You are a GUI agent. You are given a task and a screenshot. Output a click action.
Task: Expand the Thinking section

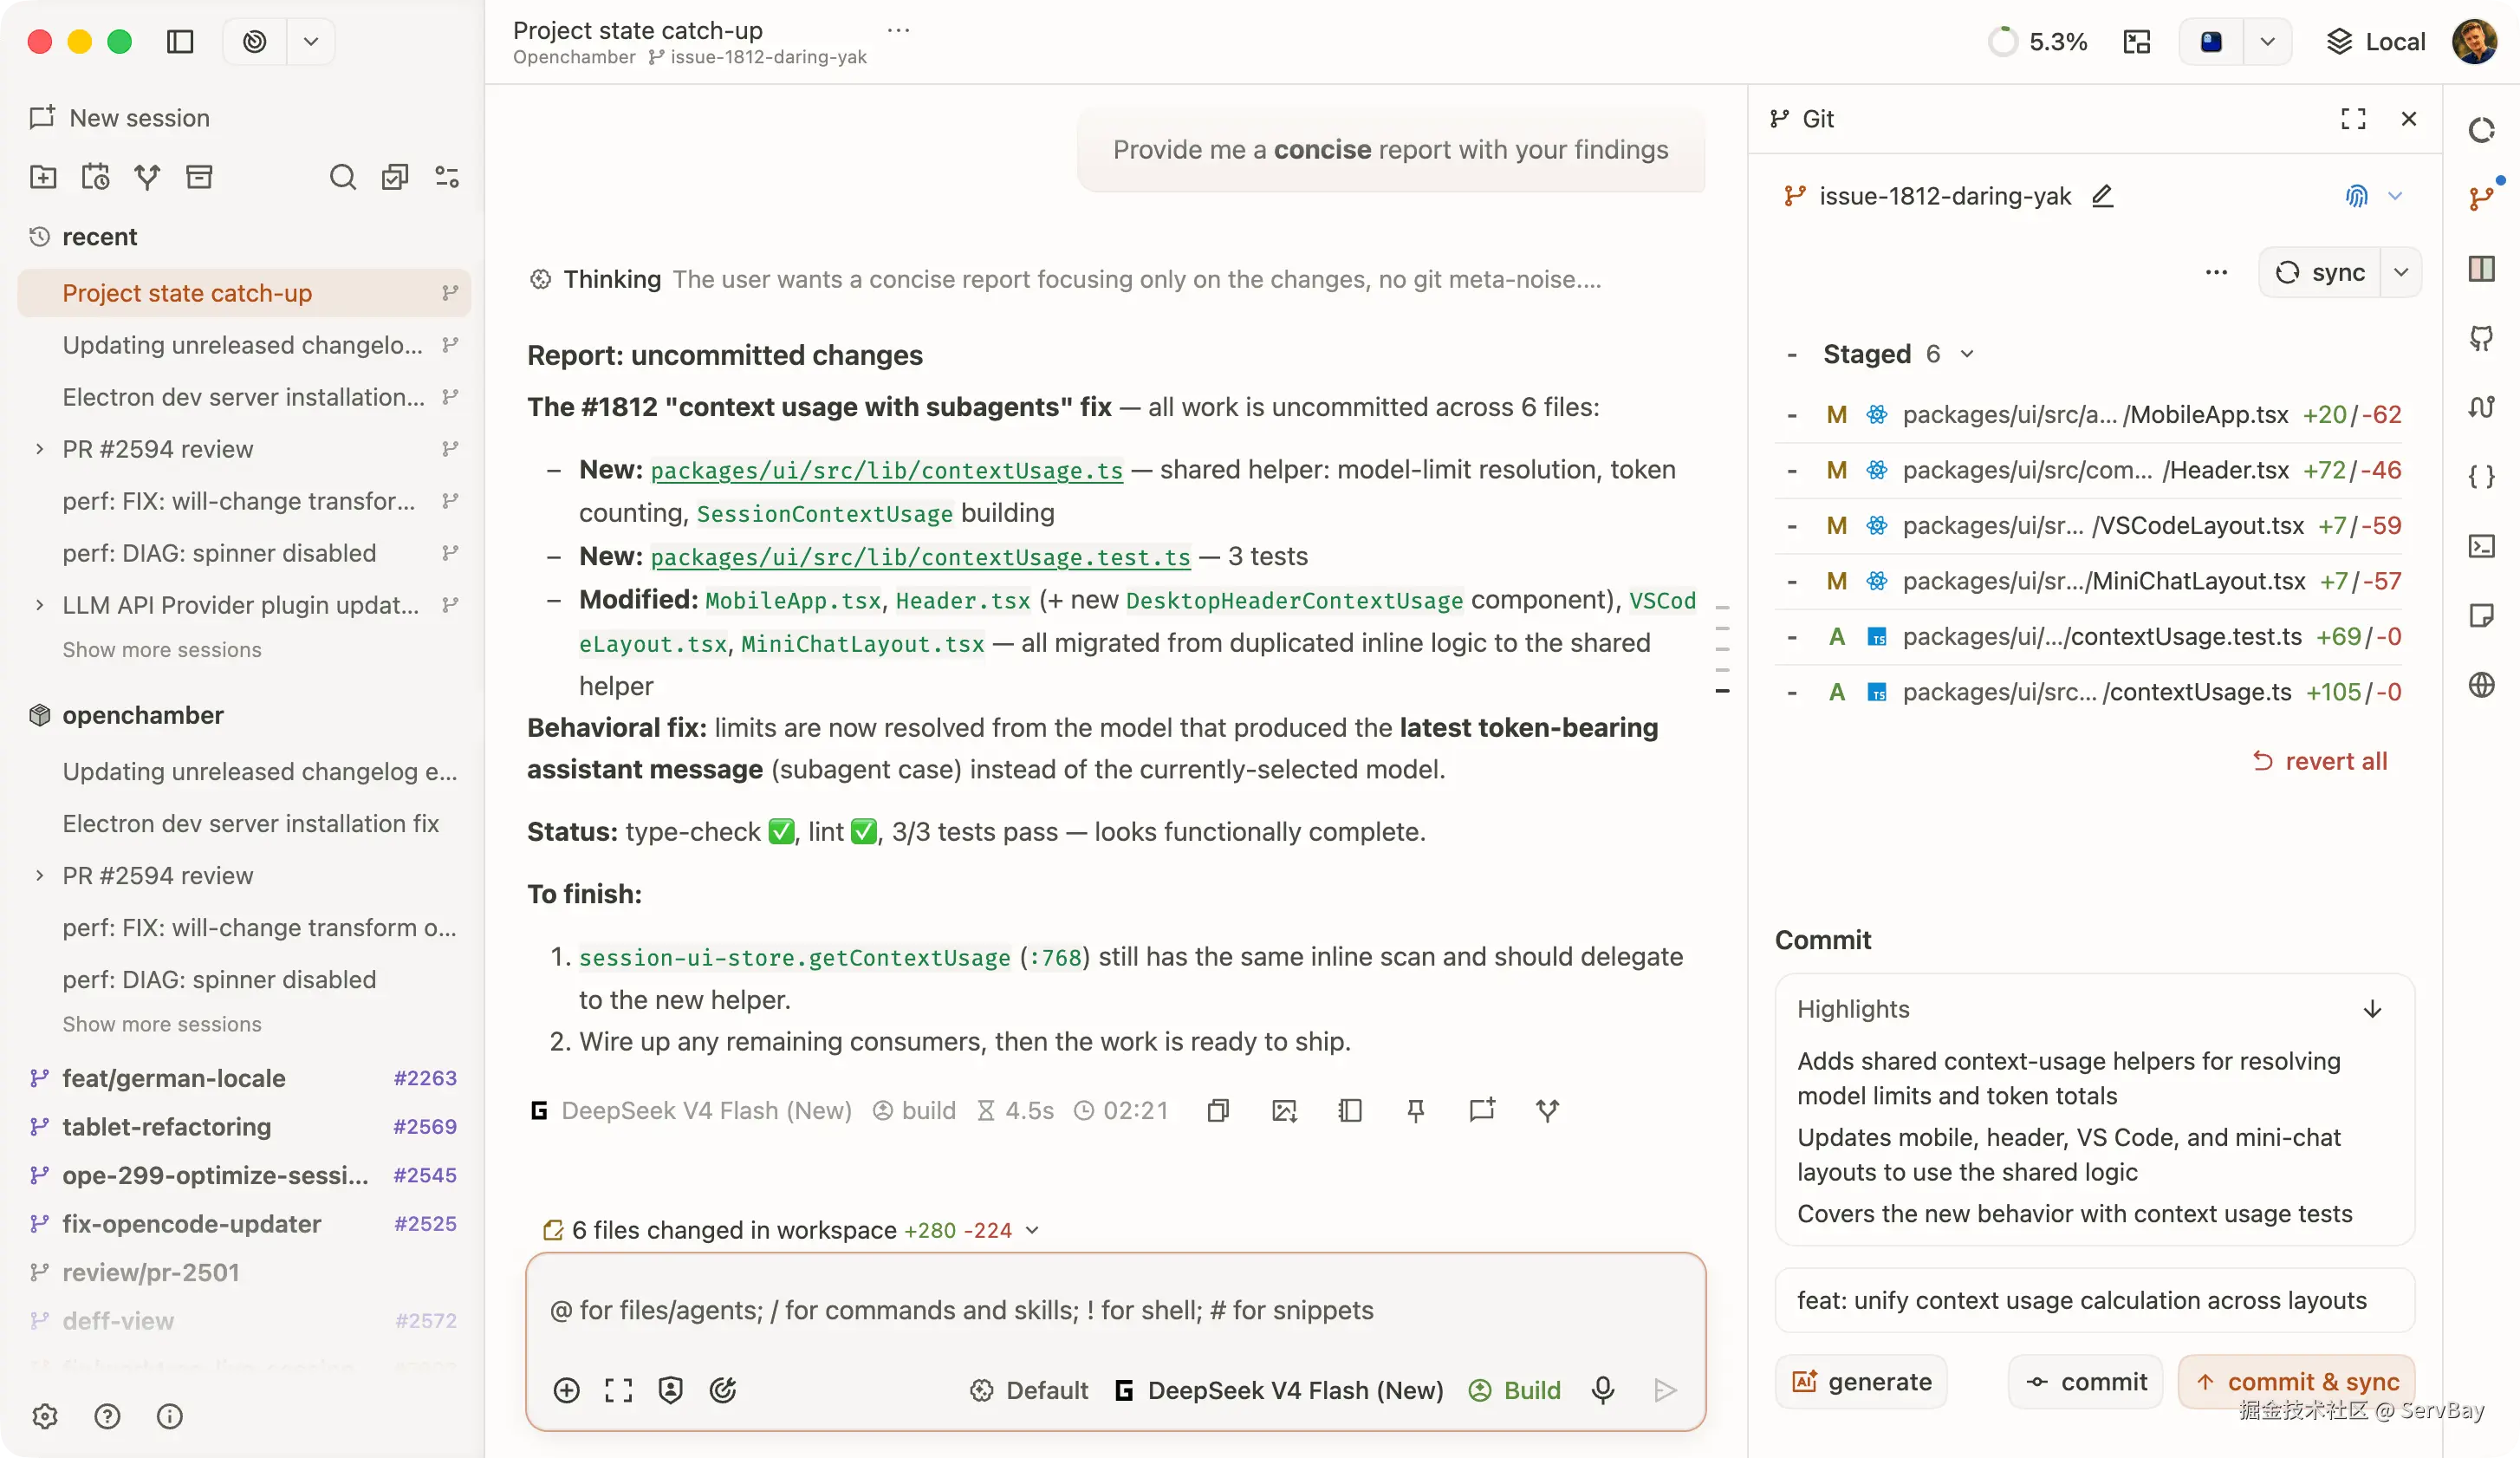tap(1065, 279)
